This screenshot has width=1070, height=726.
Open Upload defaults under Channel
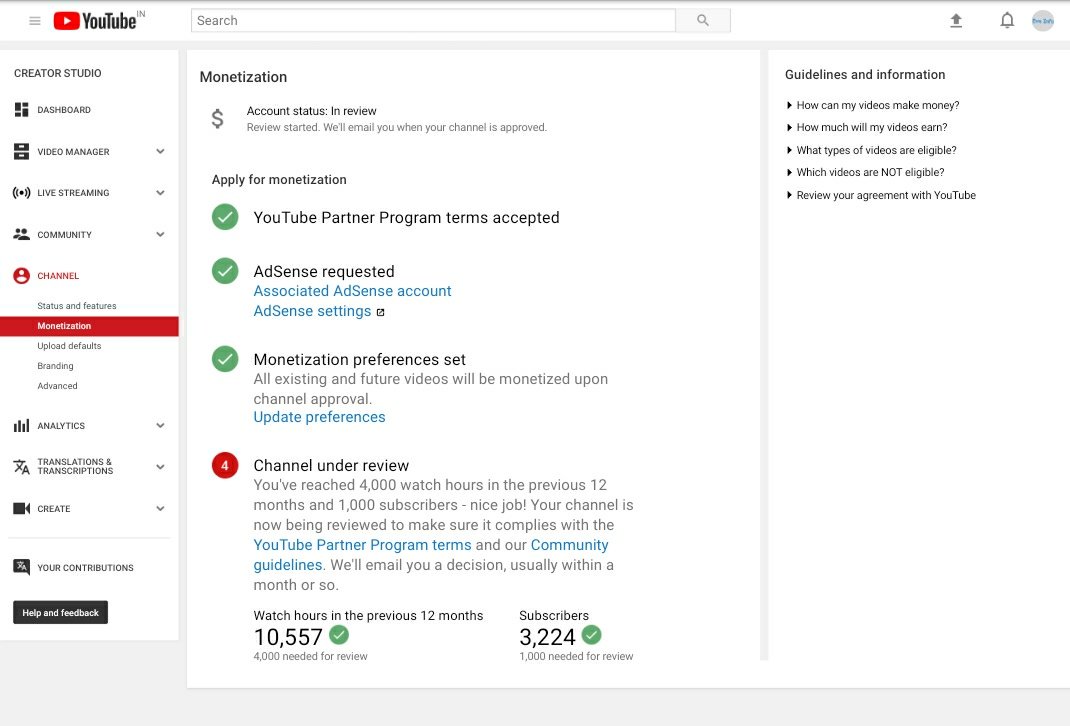point(69,346)
